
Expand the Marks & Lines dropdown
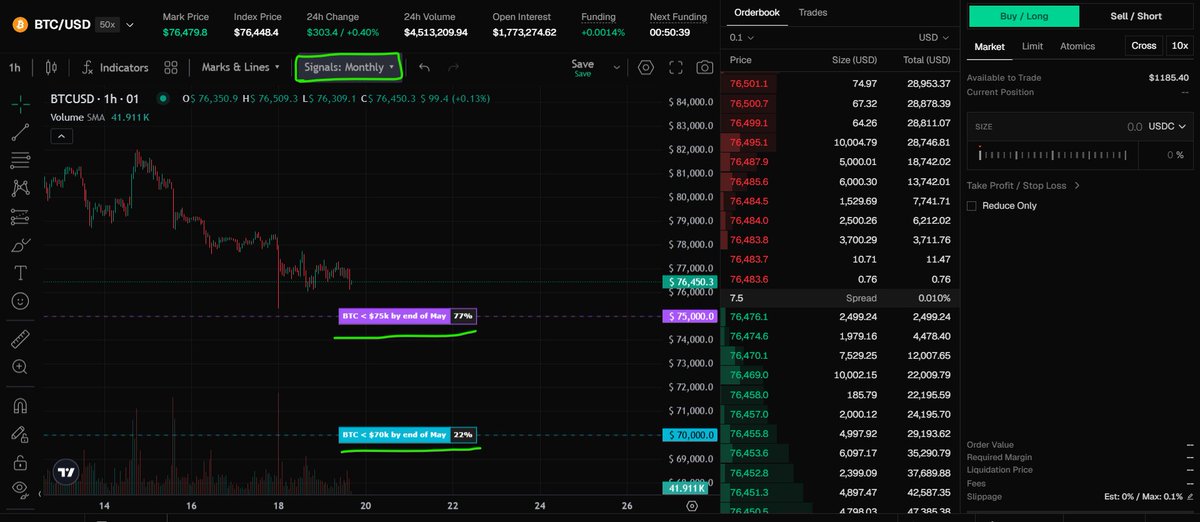point(240,67)
